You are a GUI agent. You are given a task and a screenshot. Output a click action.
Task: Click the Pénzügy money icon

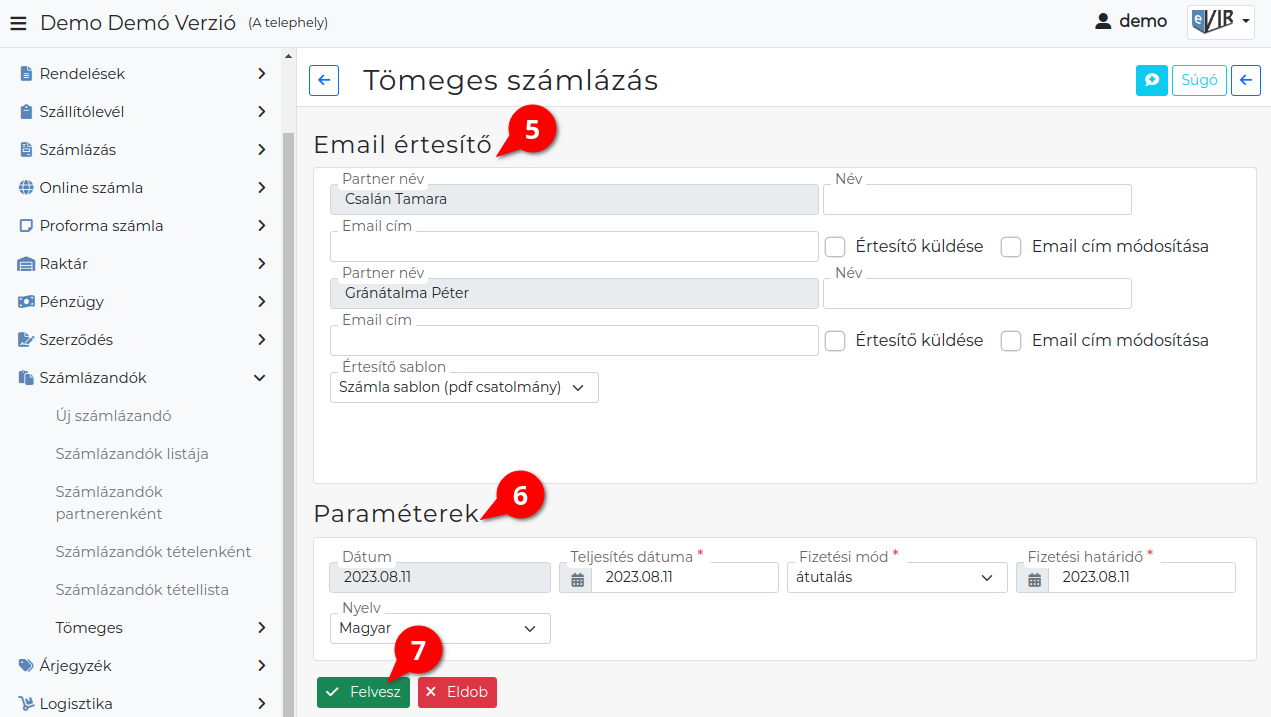pos(26,302)
